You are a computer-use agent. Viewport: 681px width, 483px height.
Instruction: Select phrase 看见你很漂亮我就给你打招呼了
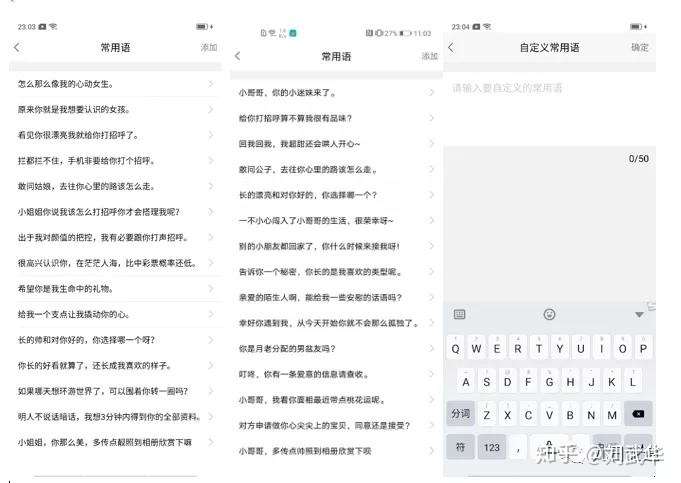coord(79,135)
